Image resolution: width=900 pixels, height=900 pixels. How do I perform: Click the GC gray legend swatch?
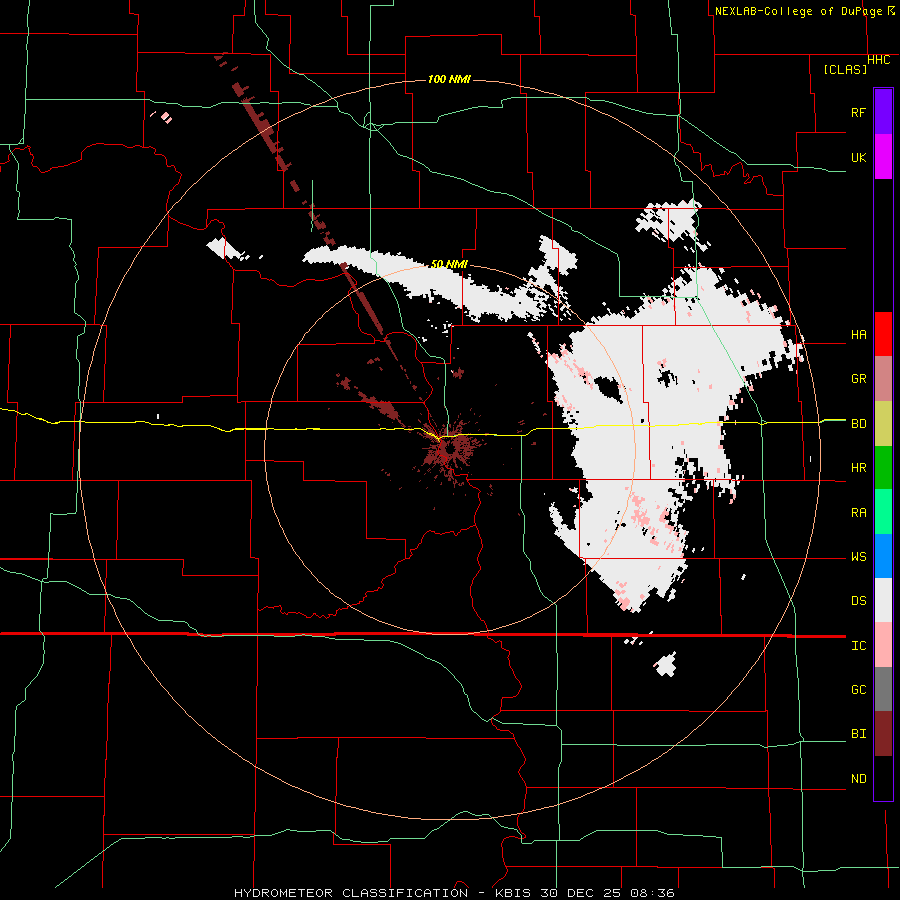tap(883, 689)
